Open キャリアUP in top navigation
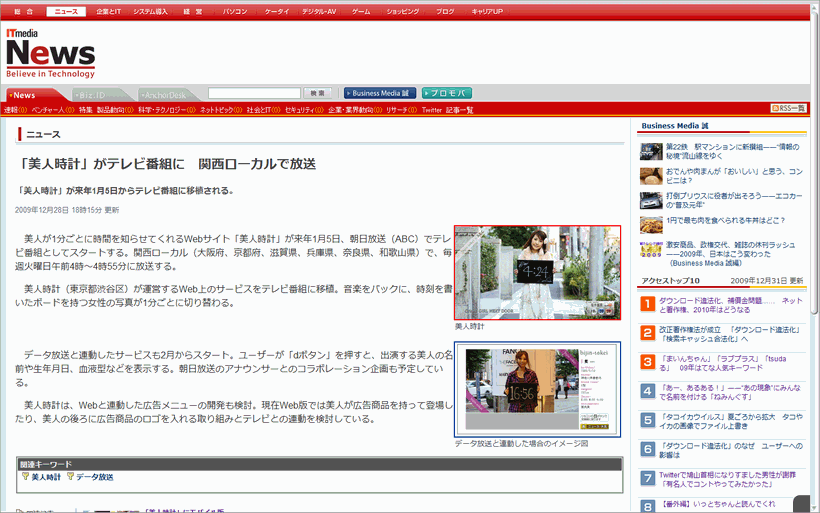The image size is (820, 513). [x=487, y=12]
